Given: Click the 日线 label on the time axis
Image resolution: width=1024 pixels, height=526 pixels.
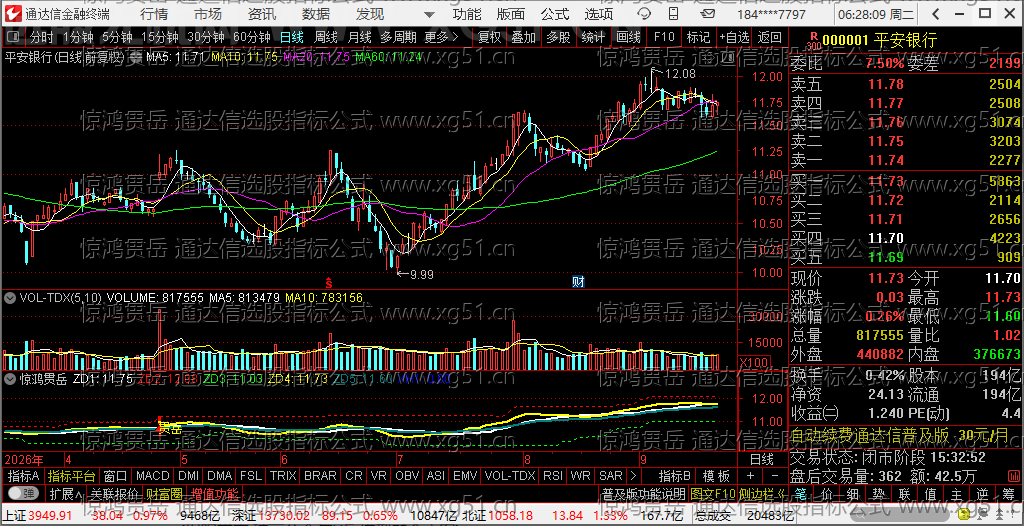Looking at the screenshot, I should tap(762, 458).
